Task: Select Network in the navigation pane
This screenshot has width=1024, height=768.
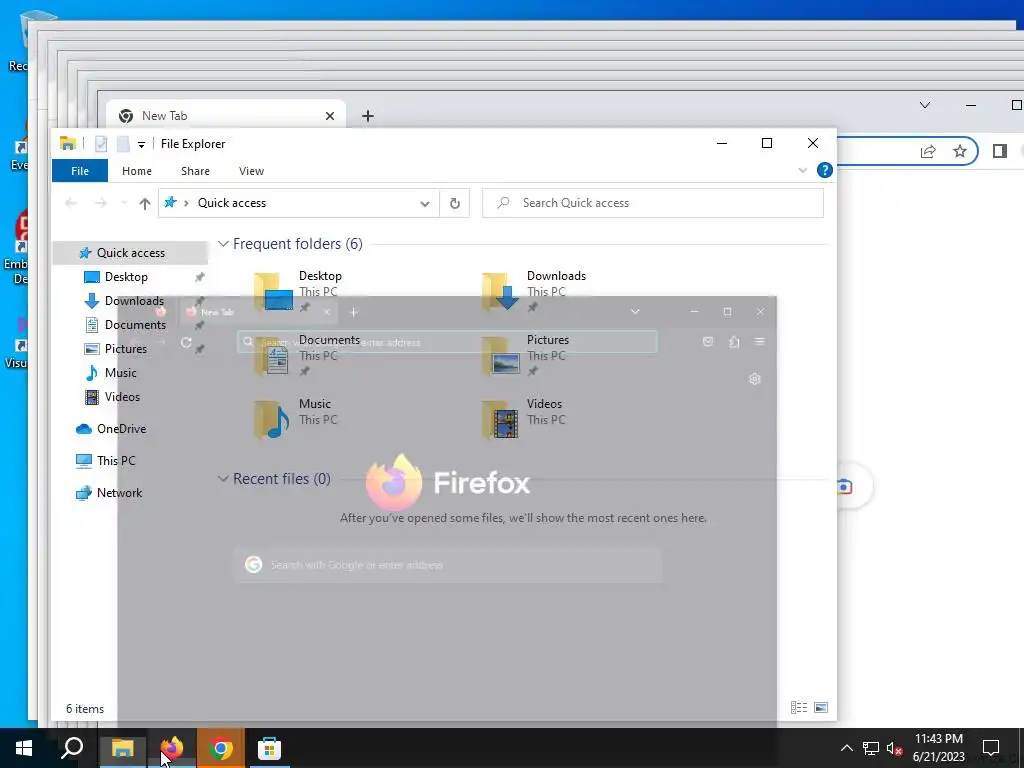Action: pyautogui.click(x=119, y=493)
